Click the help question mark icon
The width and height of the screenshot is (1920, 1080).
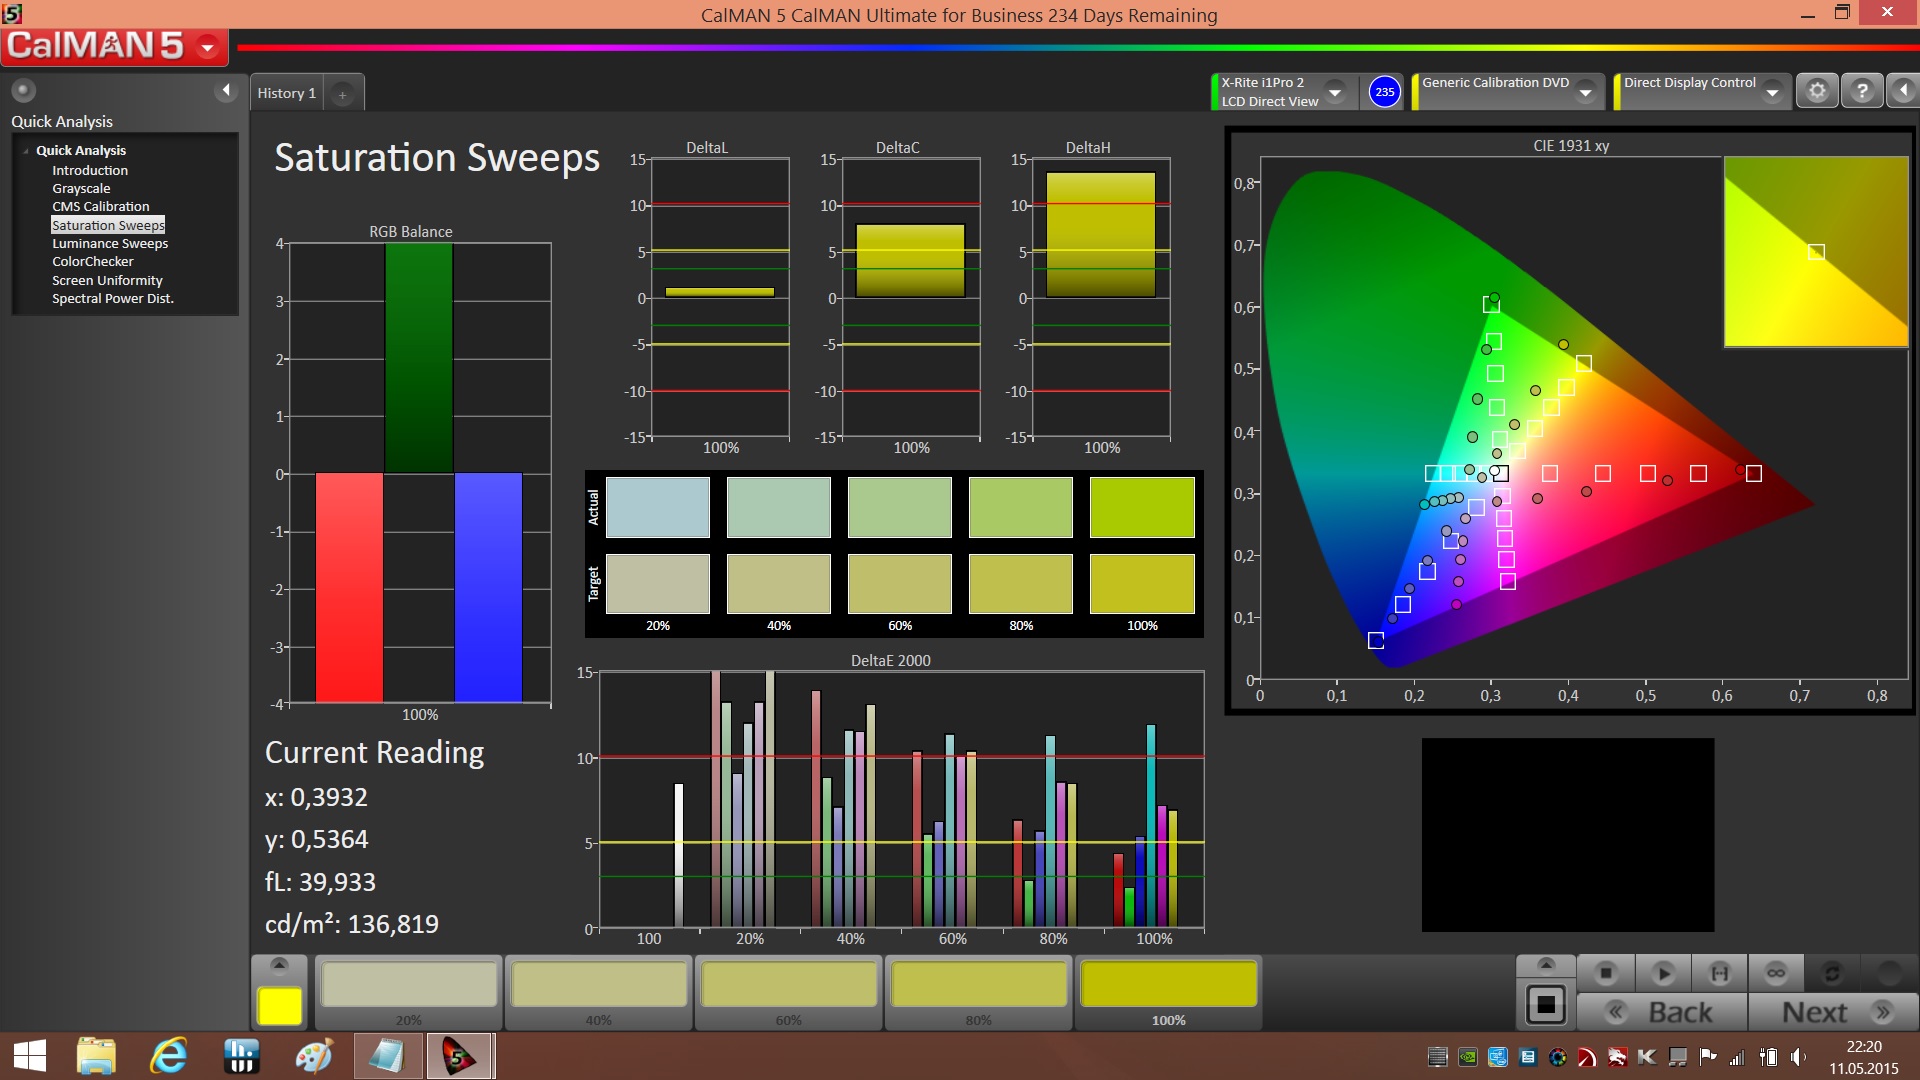click(x=1861, y=91)
